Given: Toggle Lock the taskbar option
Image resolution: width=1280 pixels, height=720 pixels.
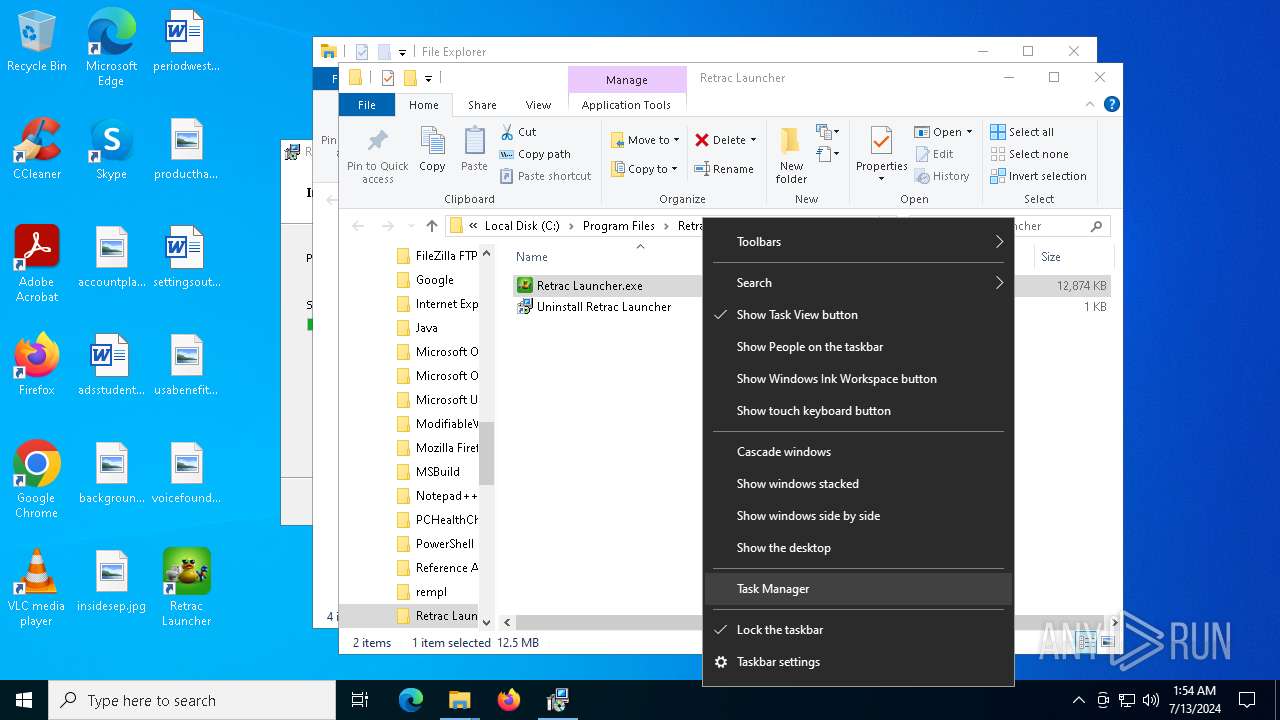Looking at the screenshot, I should tap(858, 630).
